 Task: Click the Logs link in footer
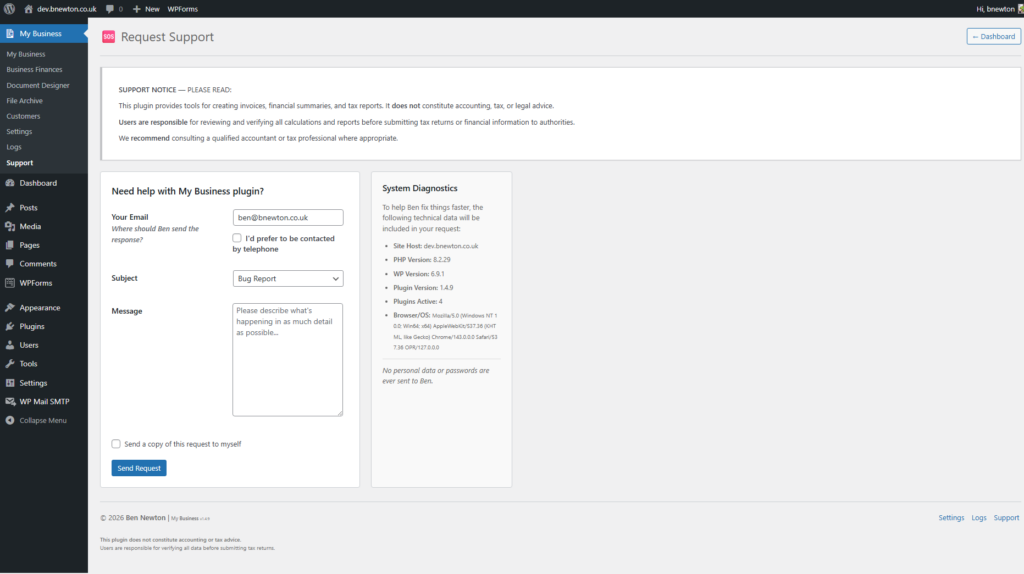point(979,518)
